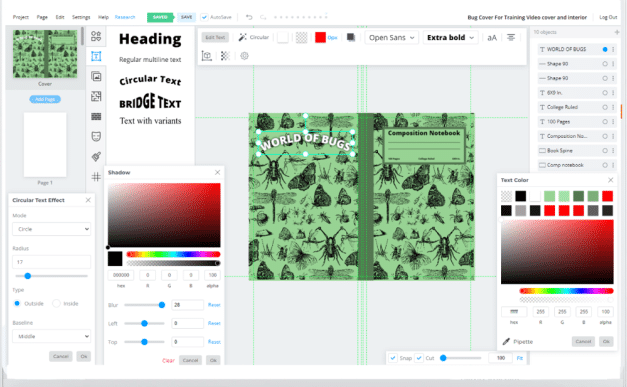
Task: Click the undo arrow
Action: point(249,17)
